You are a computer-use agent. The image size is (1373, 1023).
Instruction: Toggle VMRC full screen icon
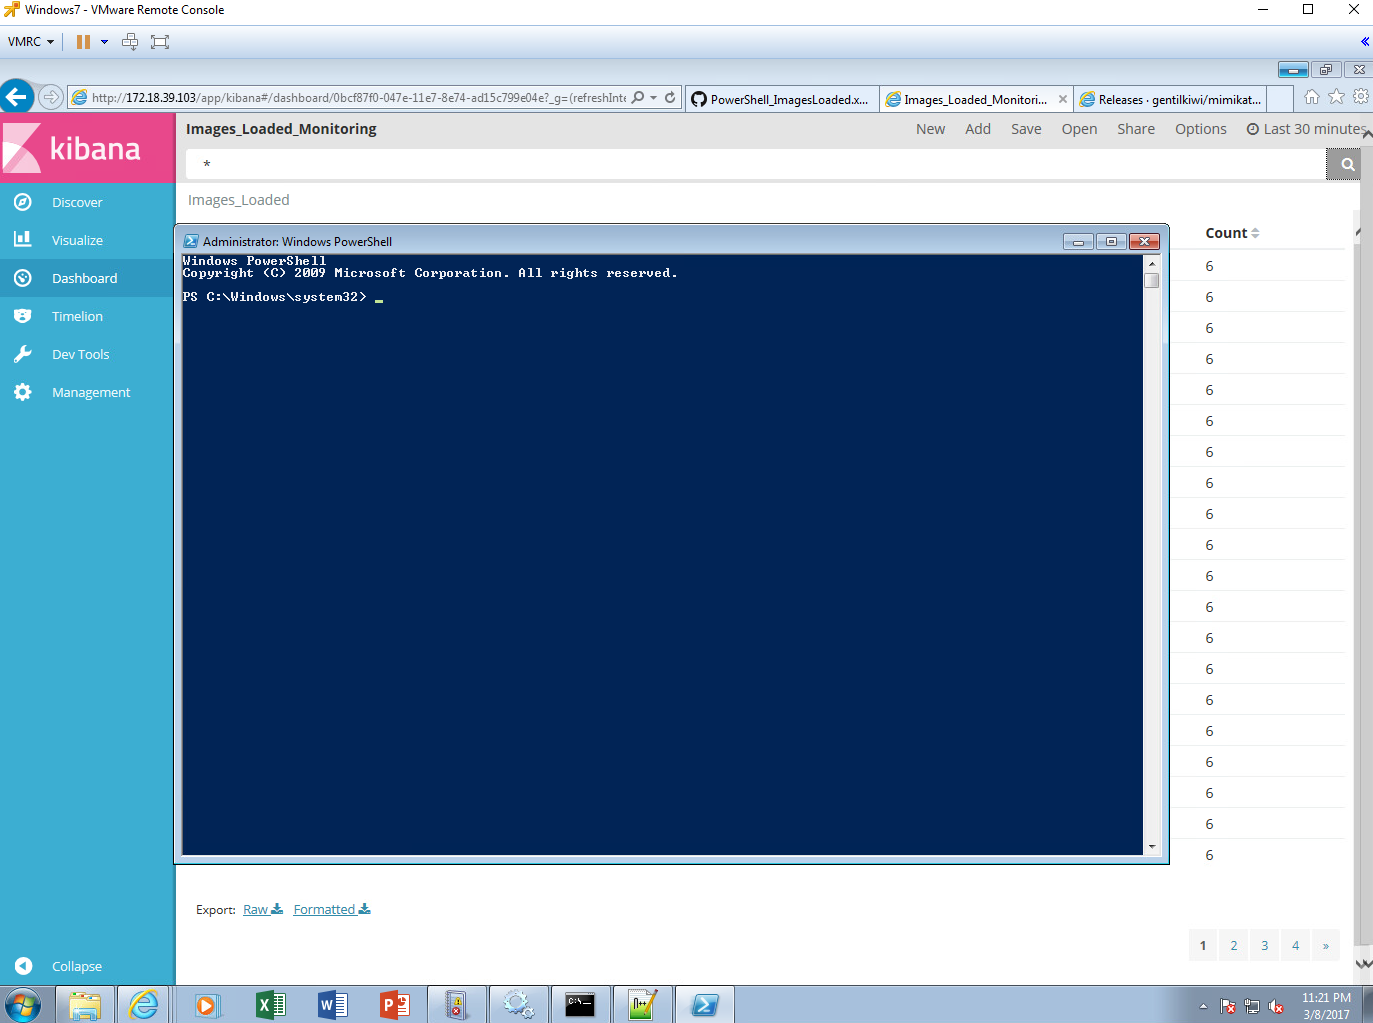point(160,42)
